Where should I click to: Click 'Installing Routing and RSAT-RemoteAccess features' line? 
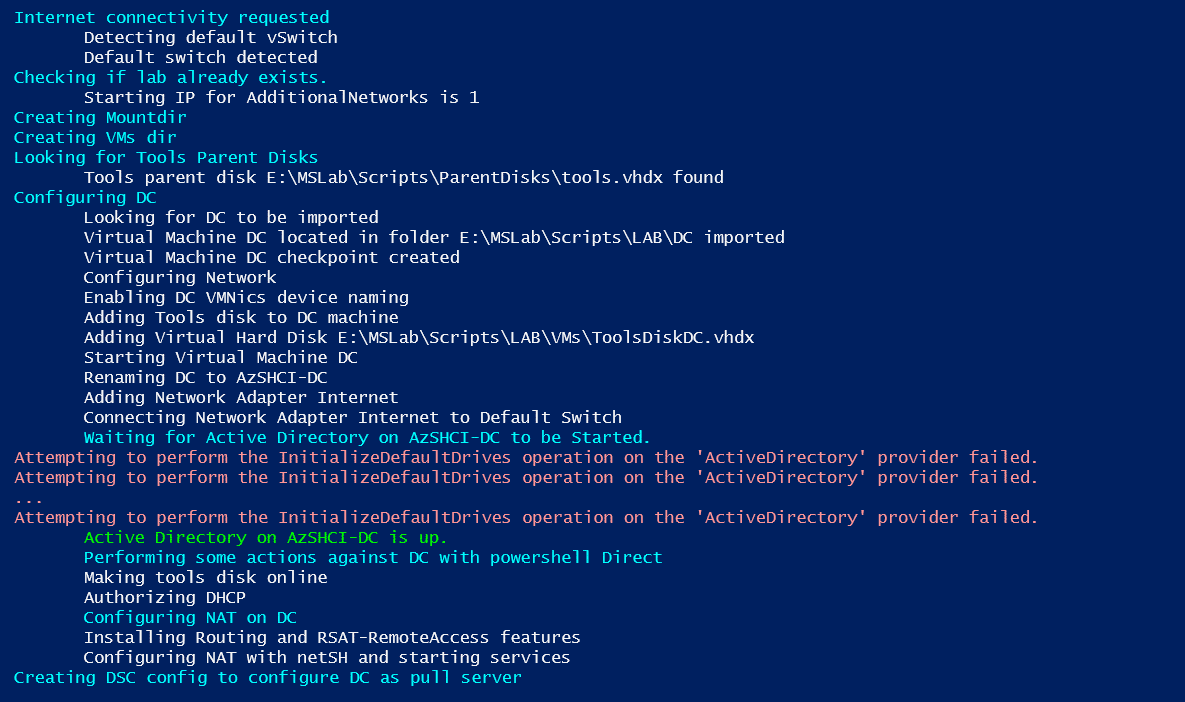click(x=332, y=637)
